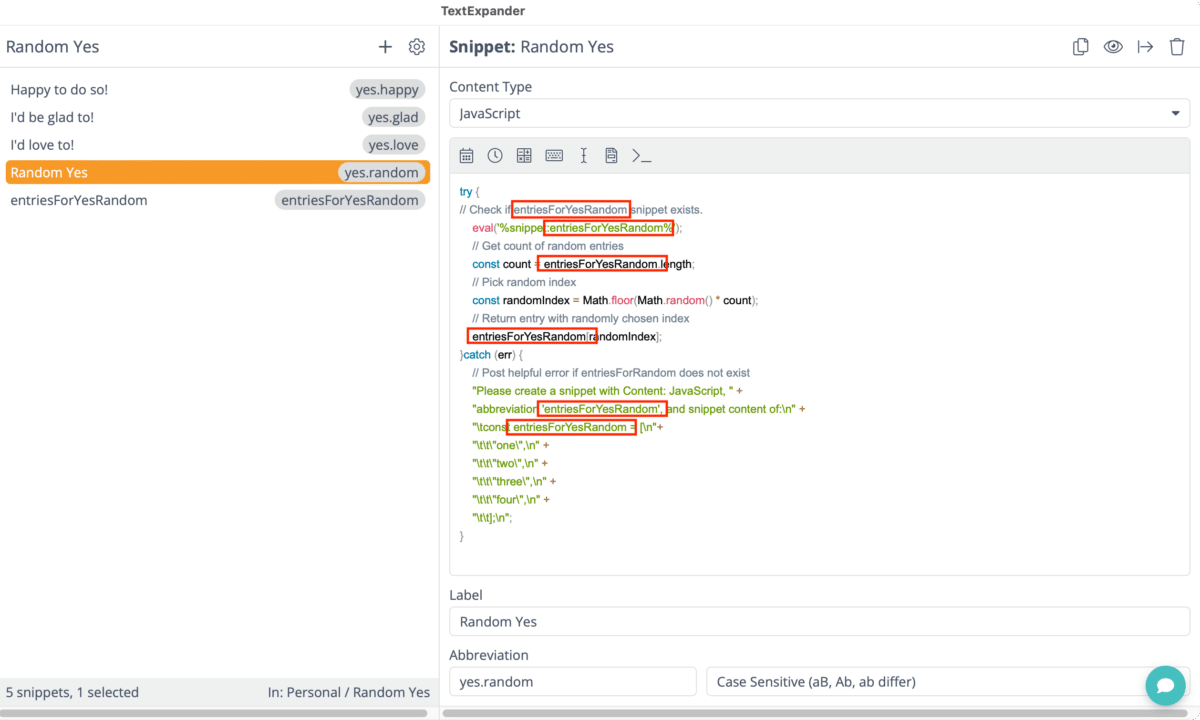This screenshot has width=1200, height=720.
Task: Preview the snippet with the eye icon
Action: [1113, 47]
